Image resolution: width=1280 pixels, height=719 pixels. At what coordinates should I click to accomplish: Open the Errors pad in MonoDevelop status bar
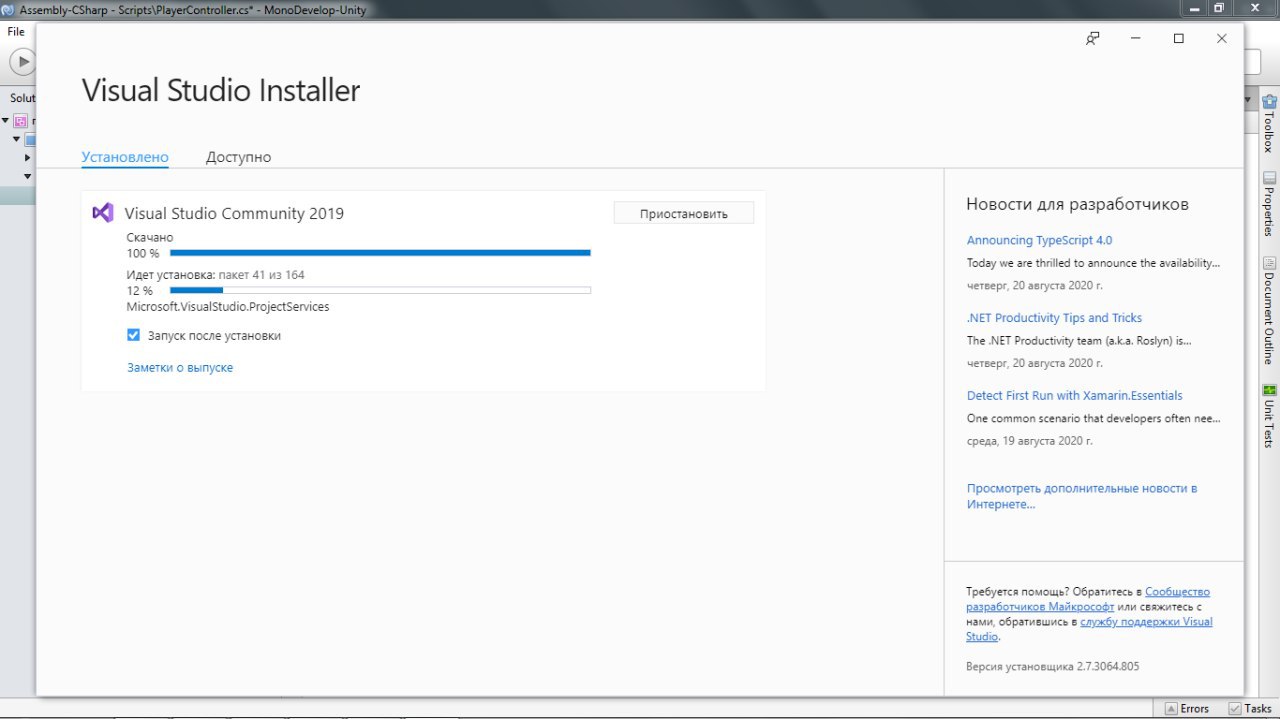(x=1187, y=708)
